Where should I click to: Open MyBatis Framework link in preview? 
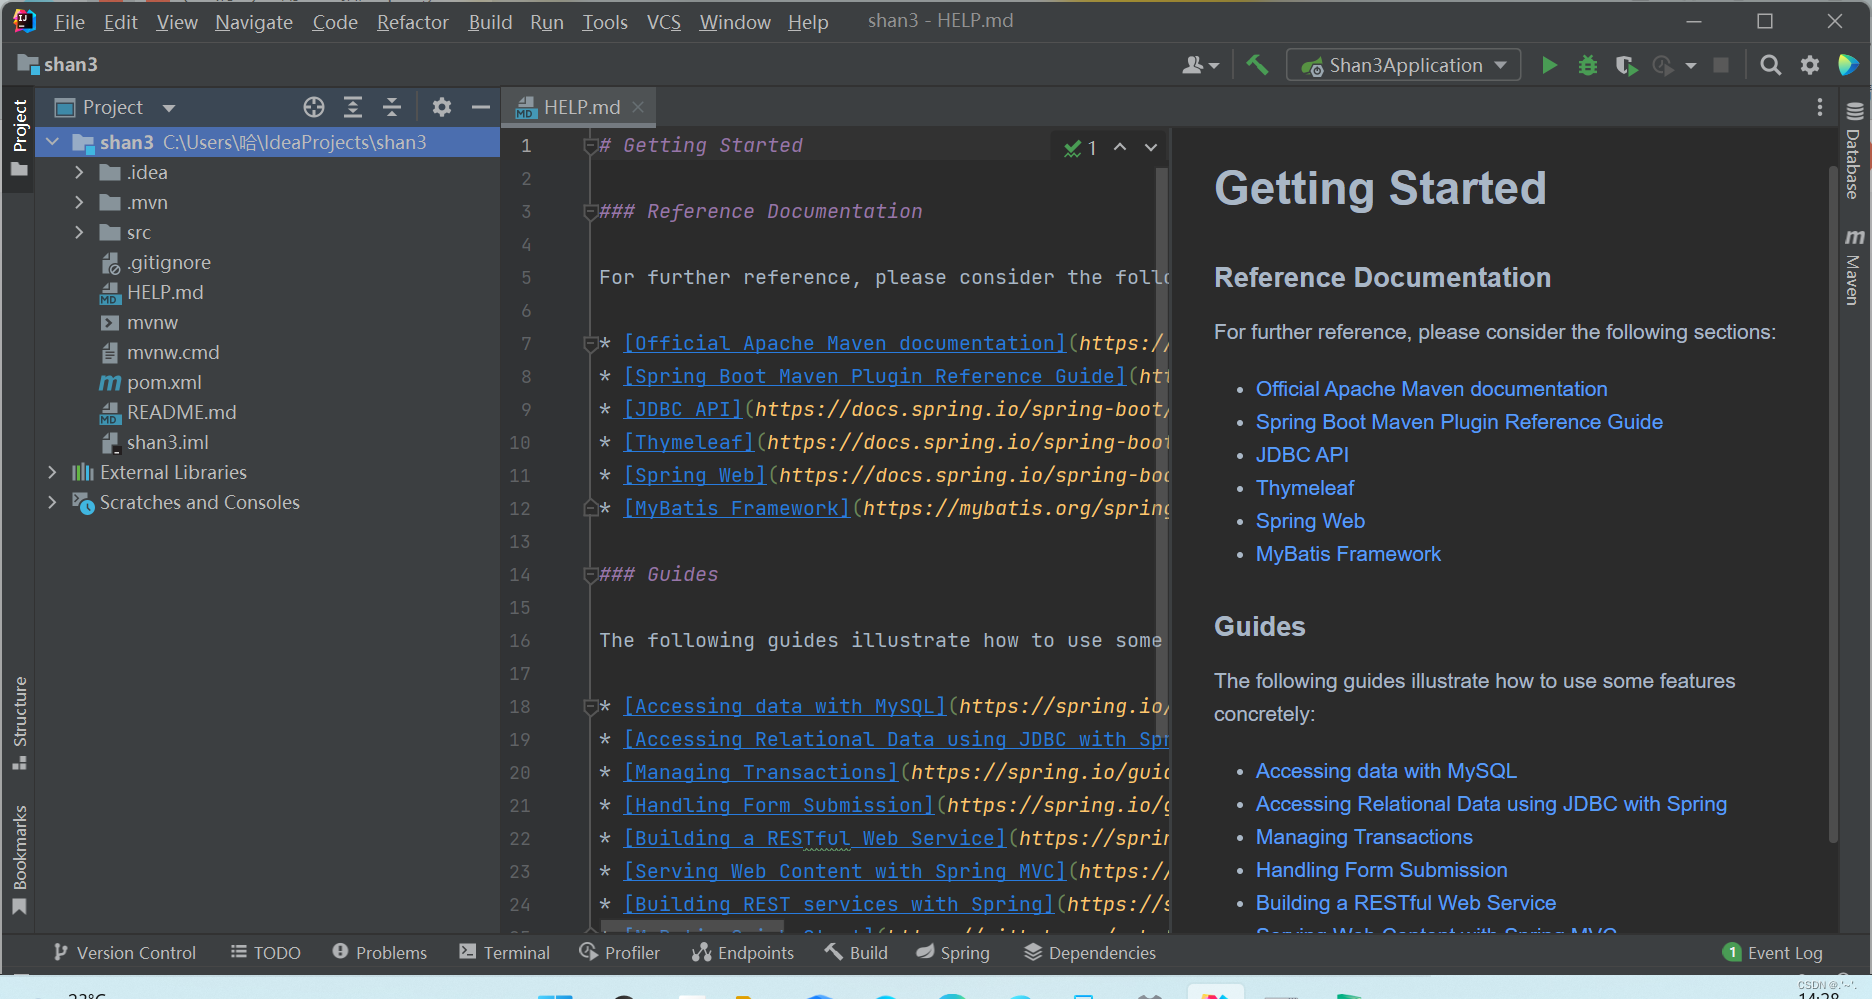tap(1348, 554)
